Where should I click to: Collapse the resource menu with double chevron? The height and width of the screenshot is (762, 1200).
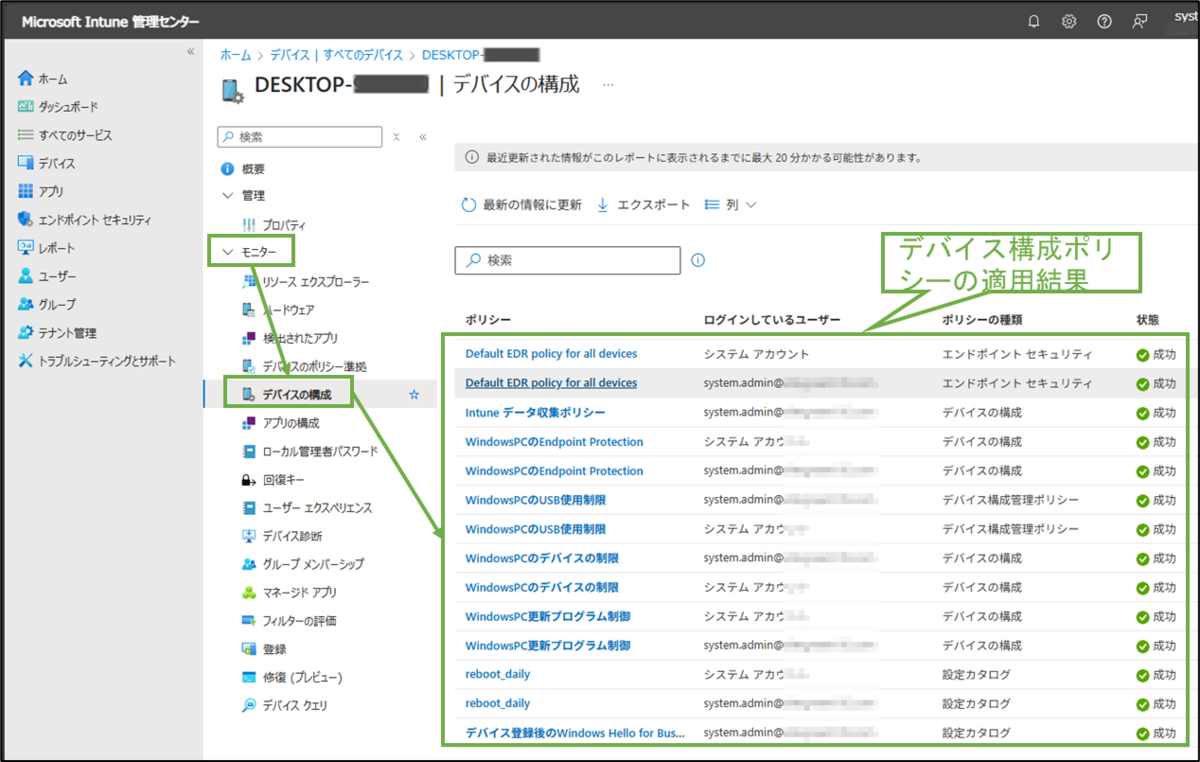[x=423, y=137]
